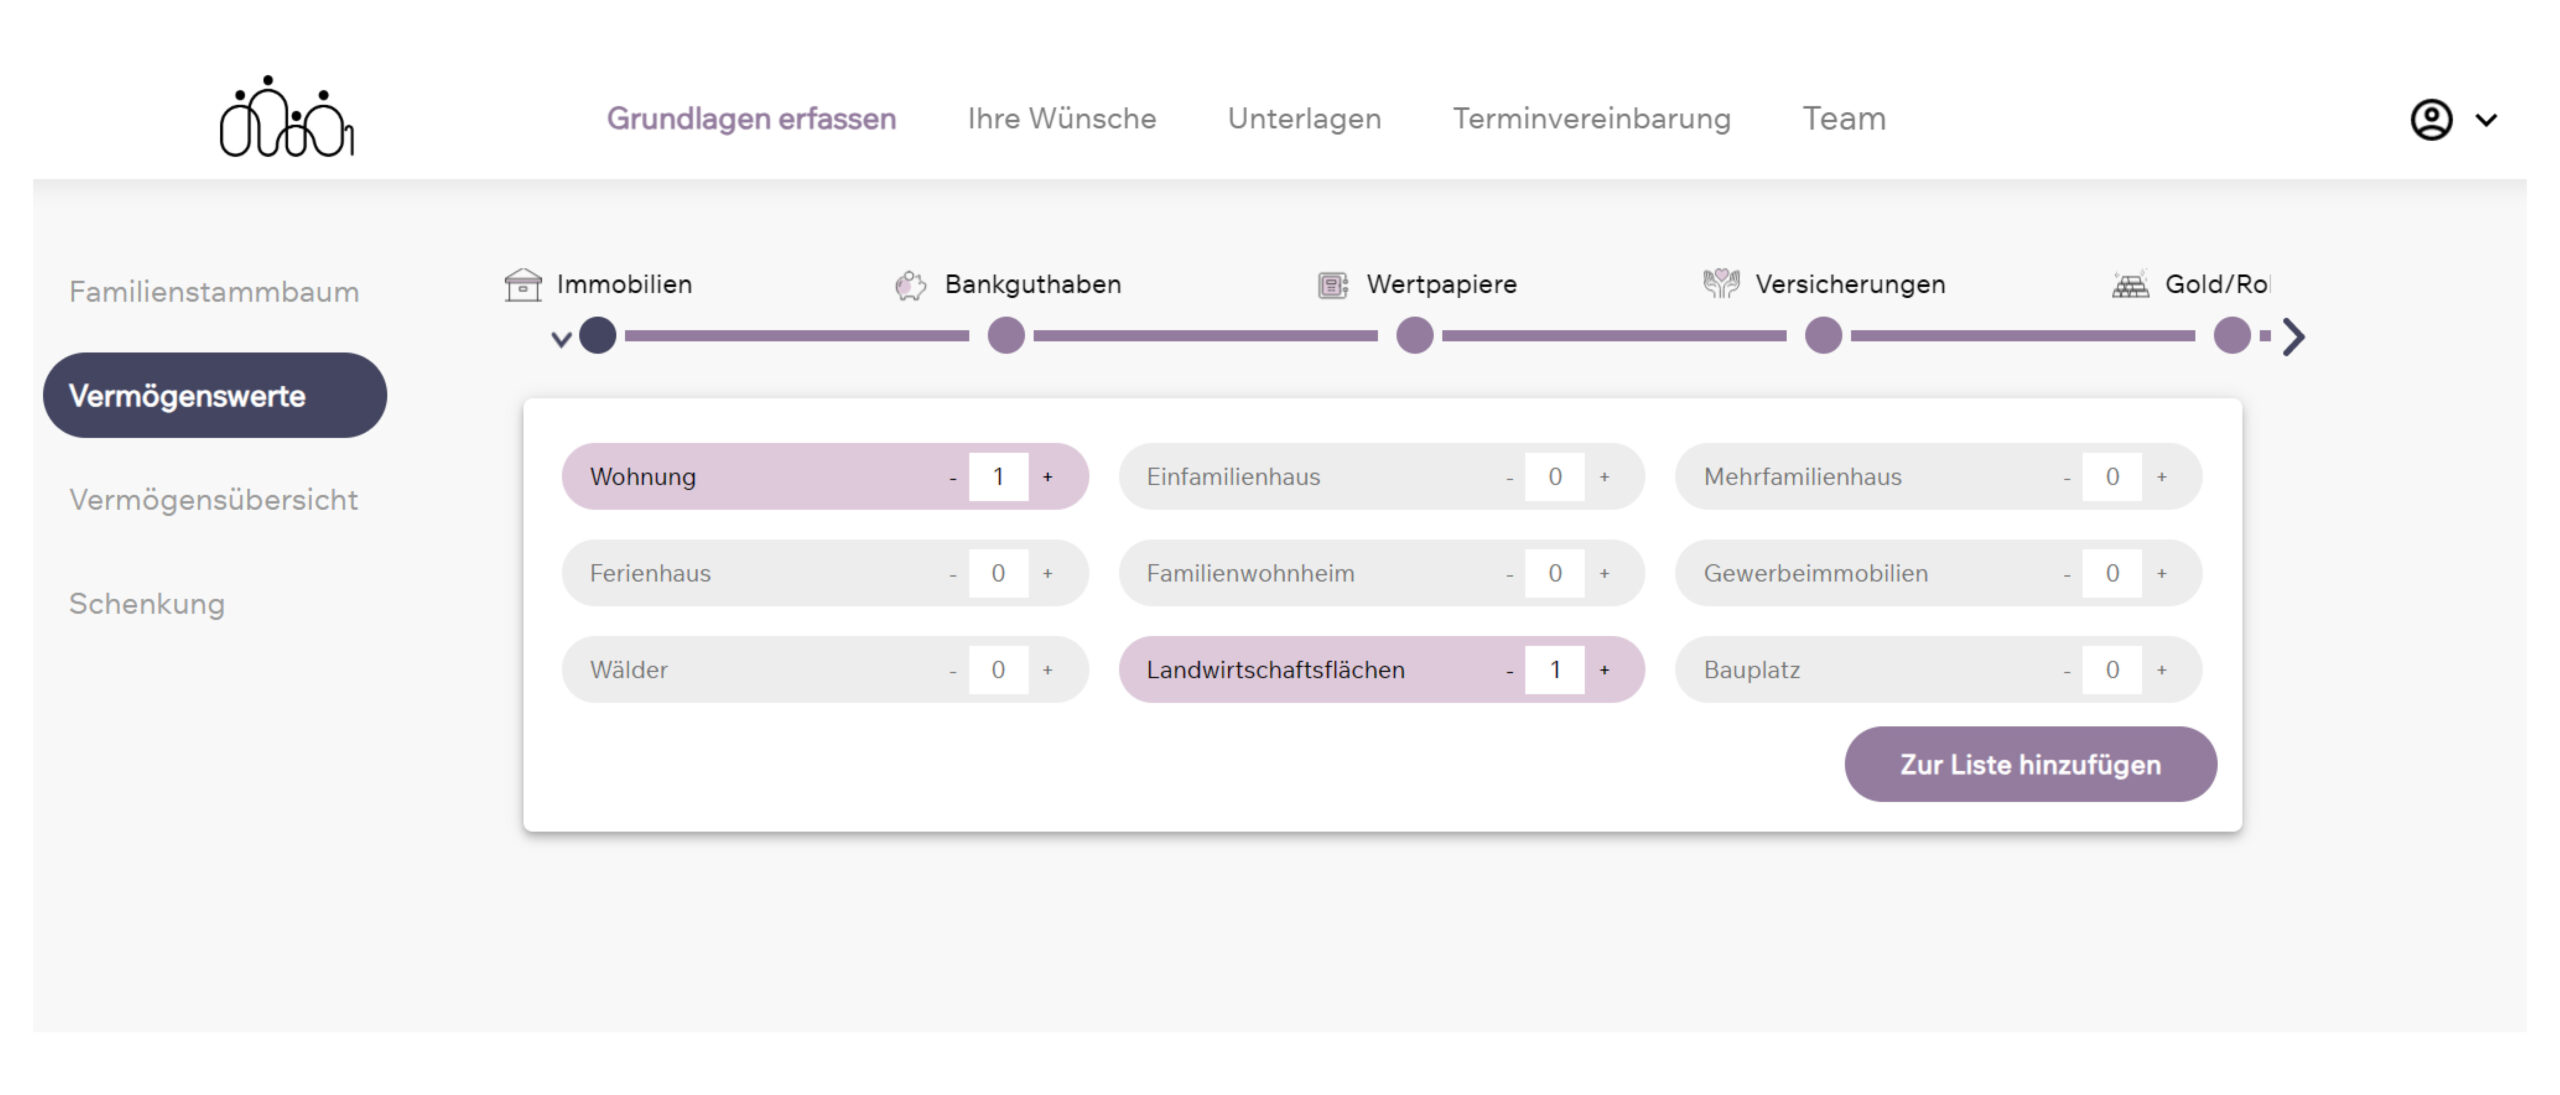Click Zur Liste hinzufügen button
The image size is (2560, 1095).
point(2030,765)
